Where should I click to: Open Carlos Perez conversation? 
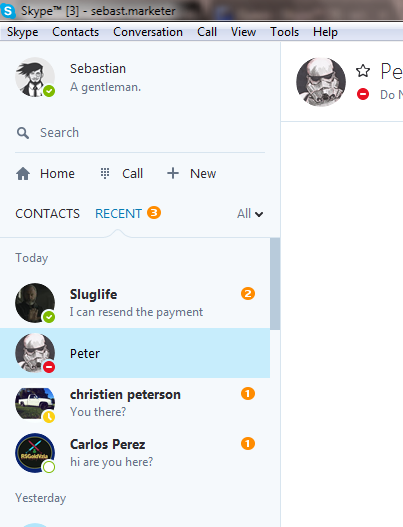(x=135, y=453)
